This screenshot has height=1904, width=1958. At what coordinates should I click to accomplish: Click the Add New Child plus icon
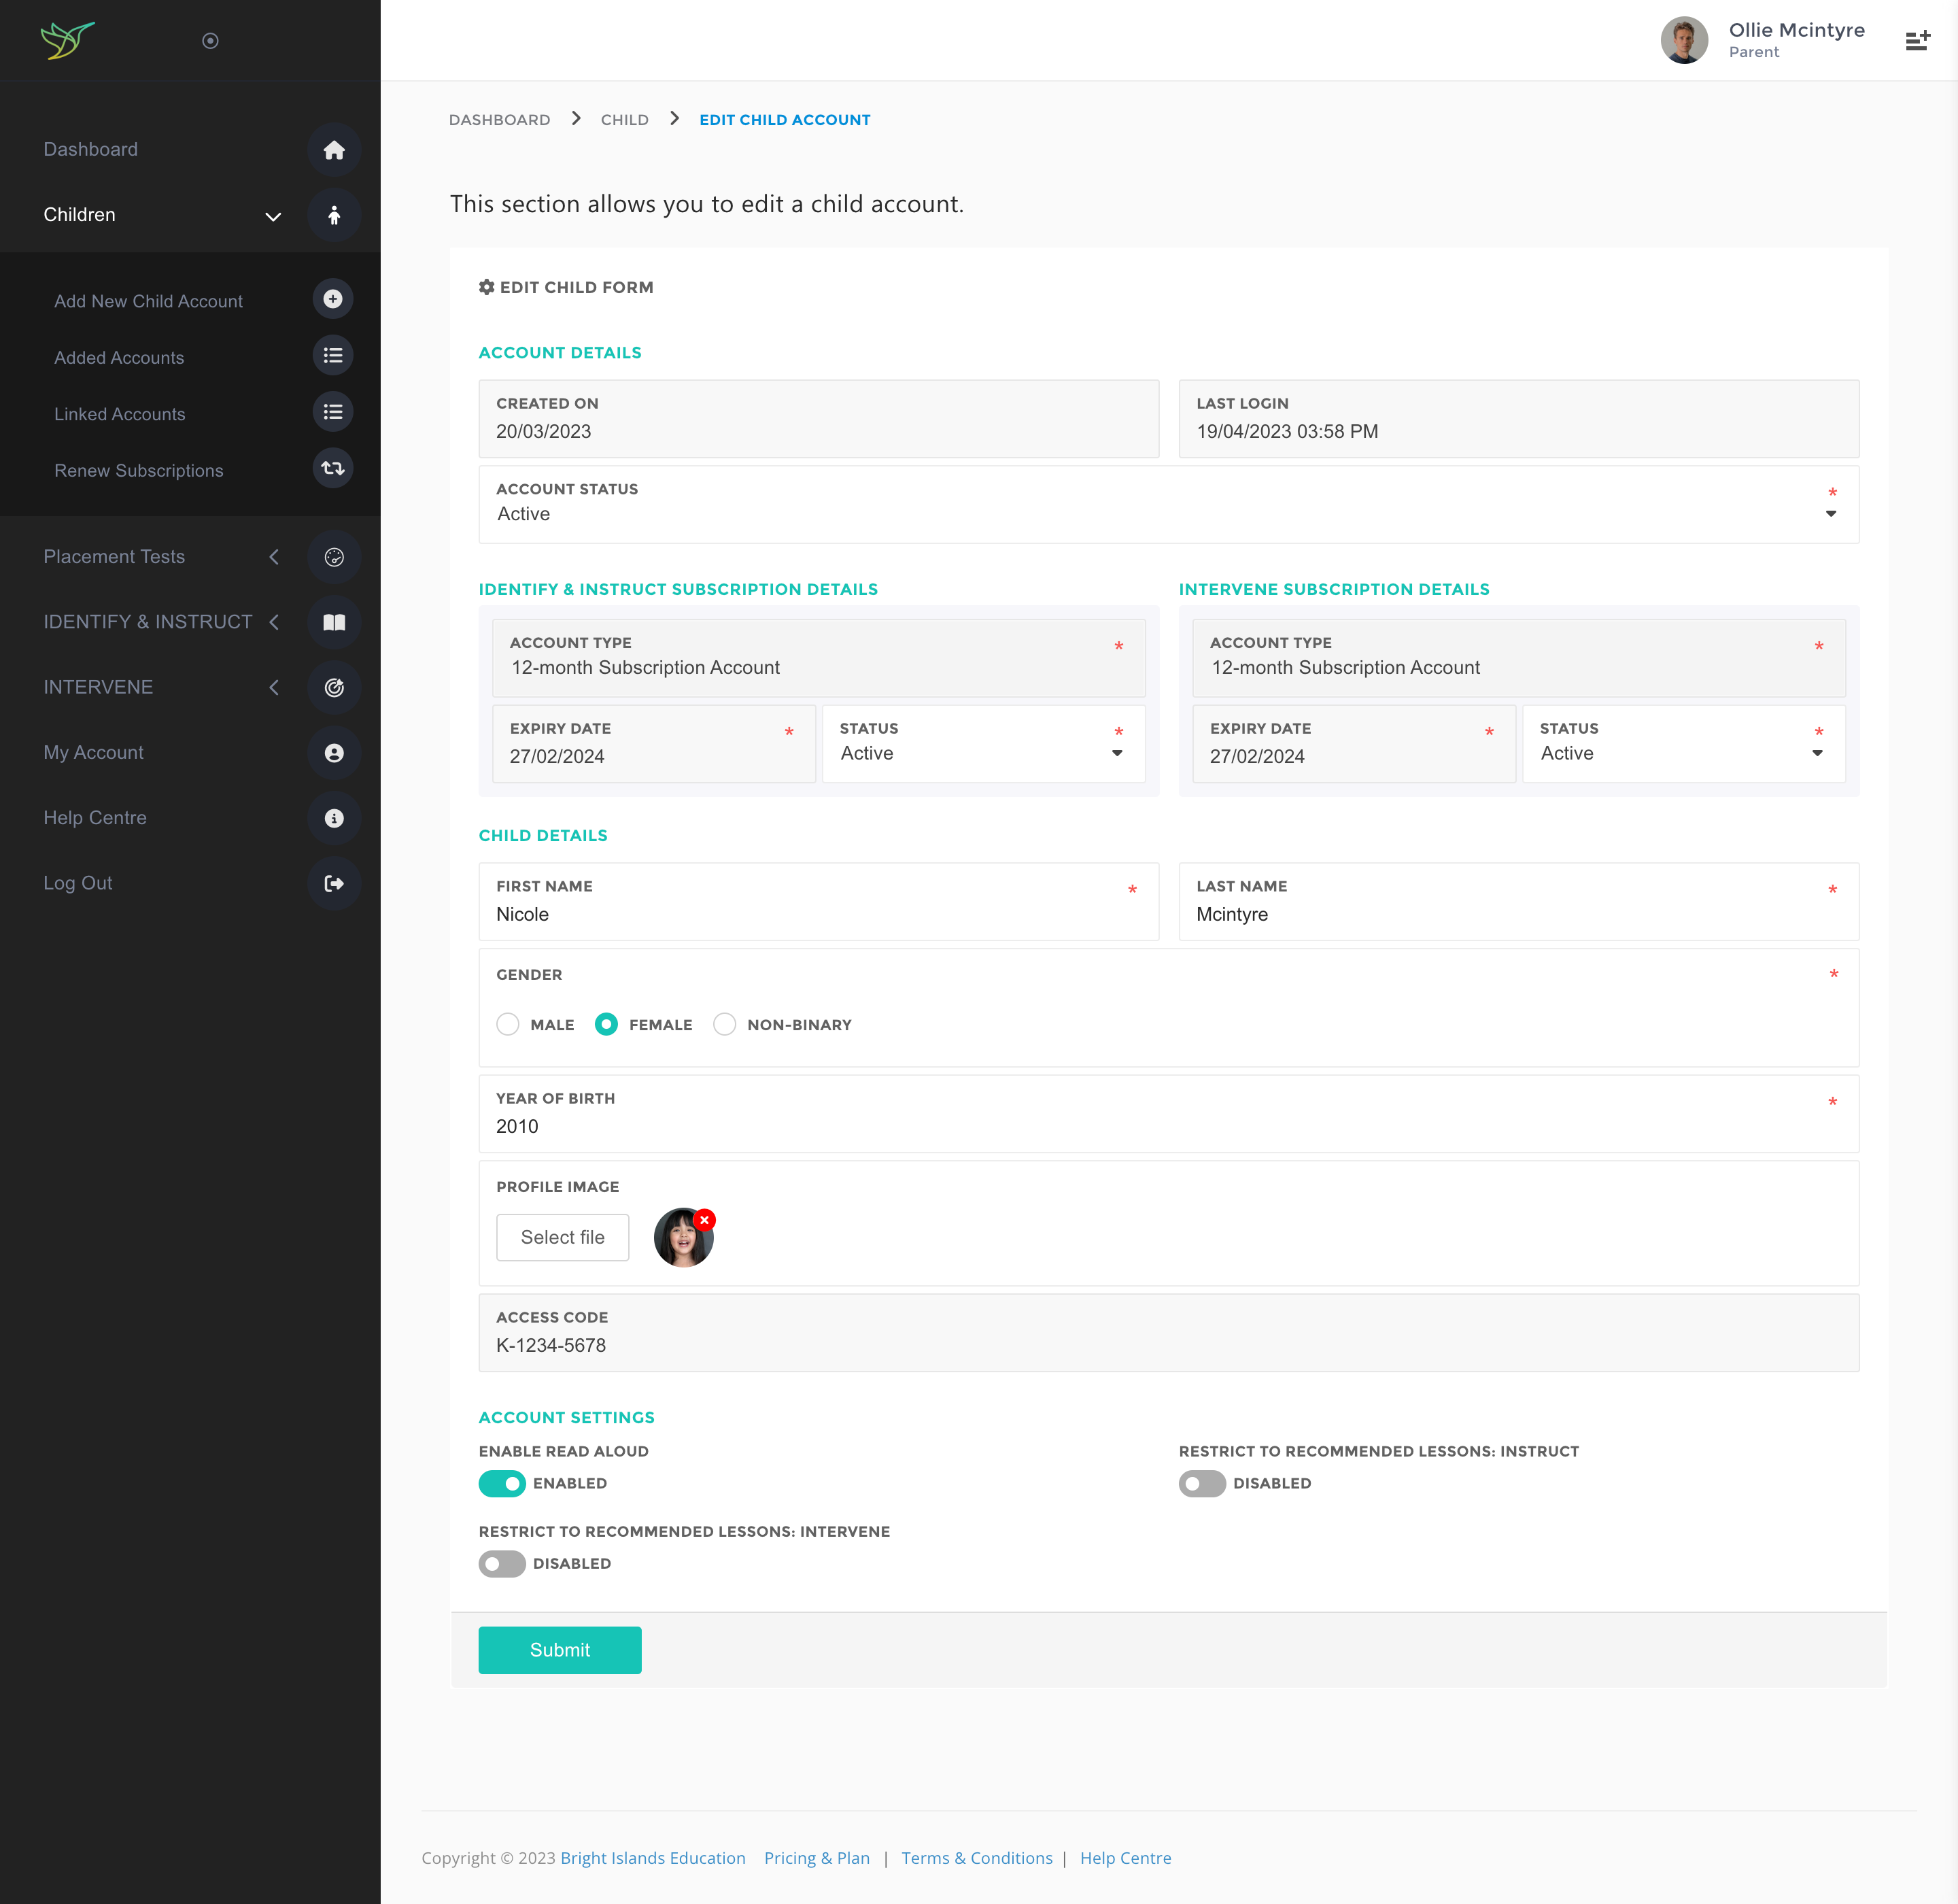[x=333, y=299]
